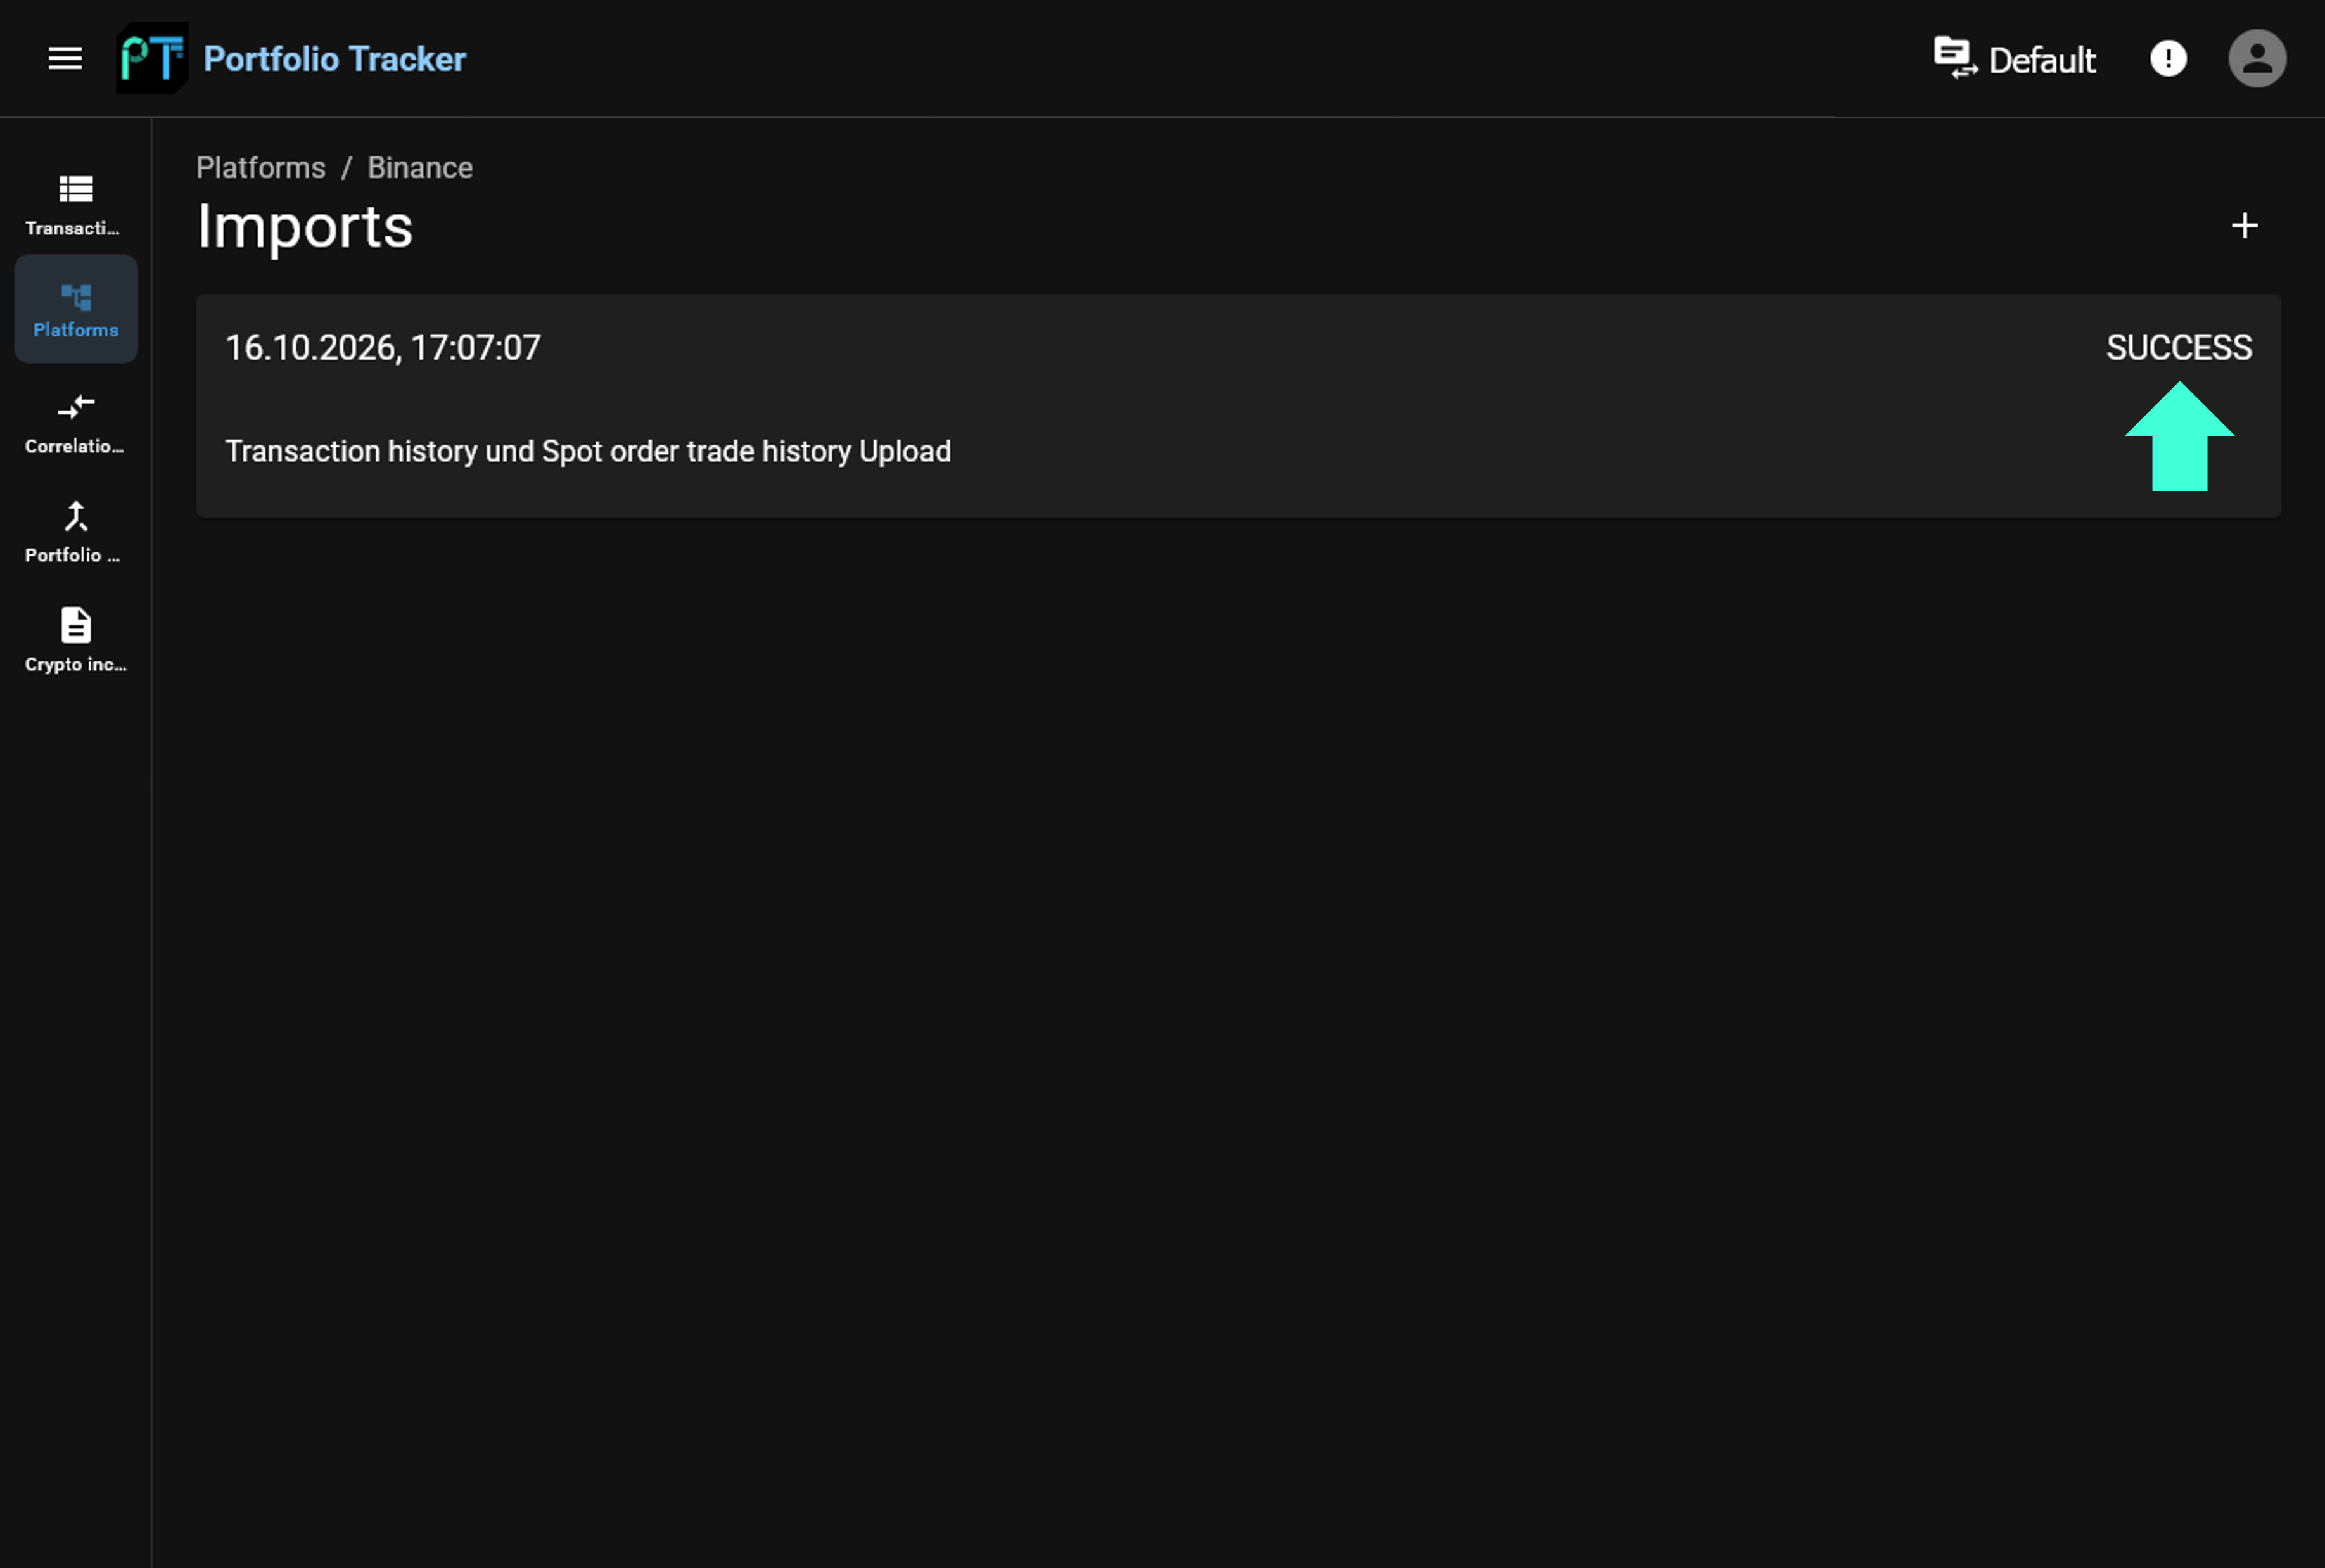Screen dimensions: 2325x1568
Task: Open the exclamation alerts icon
Action: [2168, 59]
